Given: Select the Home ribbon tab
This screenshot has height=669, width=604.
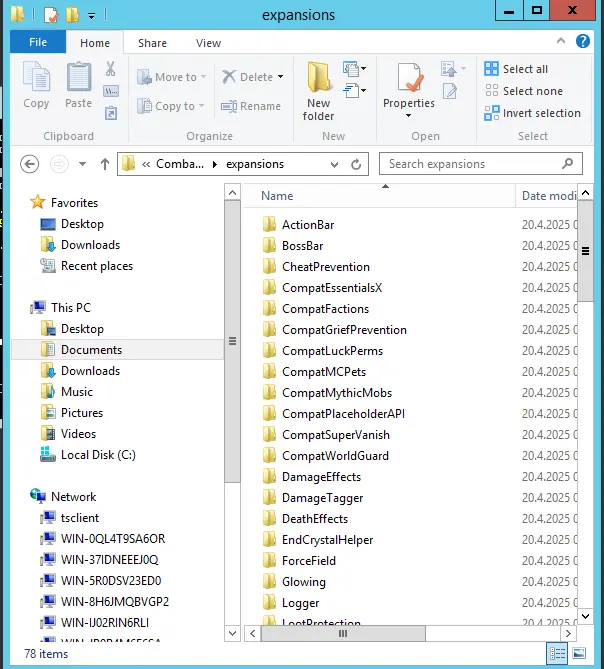Looking at the screenshot, I should (x=95, y=43).
